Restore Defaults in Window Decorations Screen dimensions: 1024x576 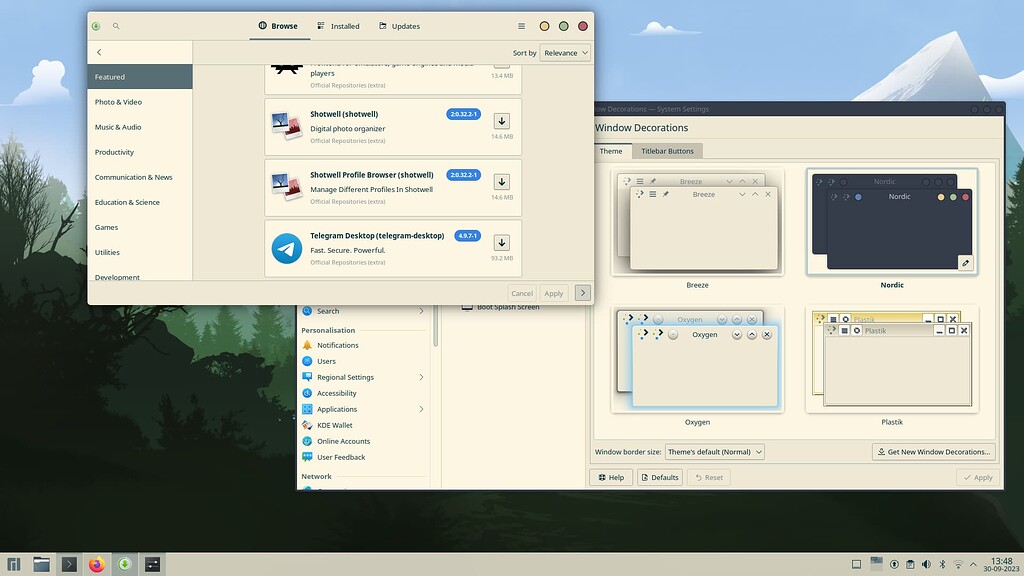659,477
